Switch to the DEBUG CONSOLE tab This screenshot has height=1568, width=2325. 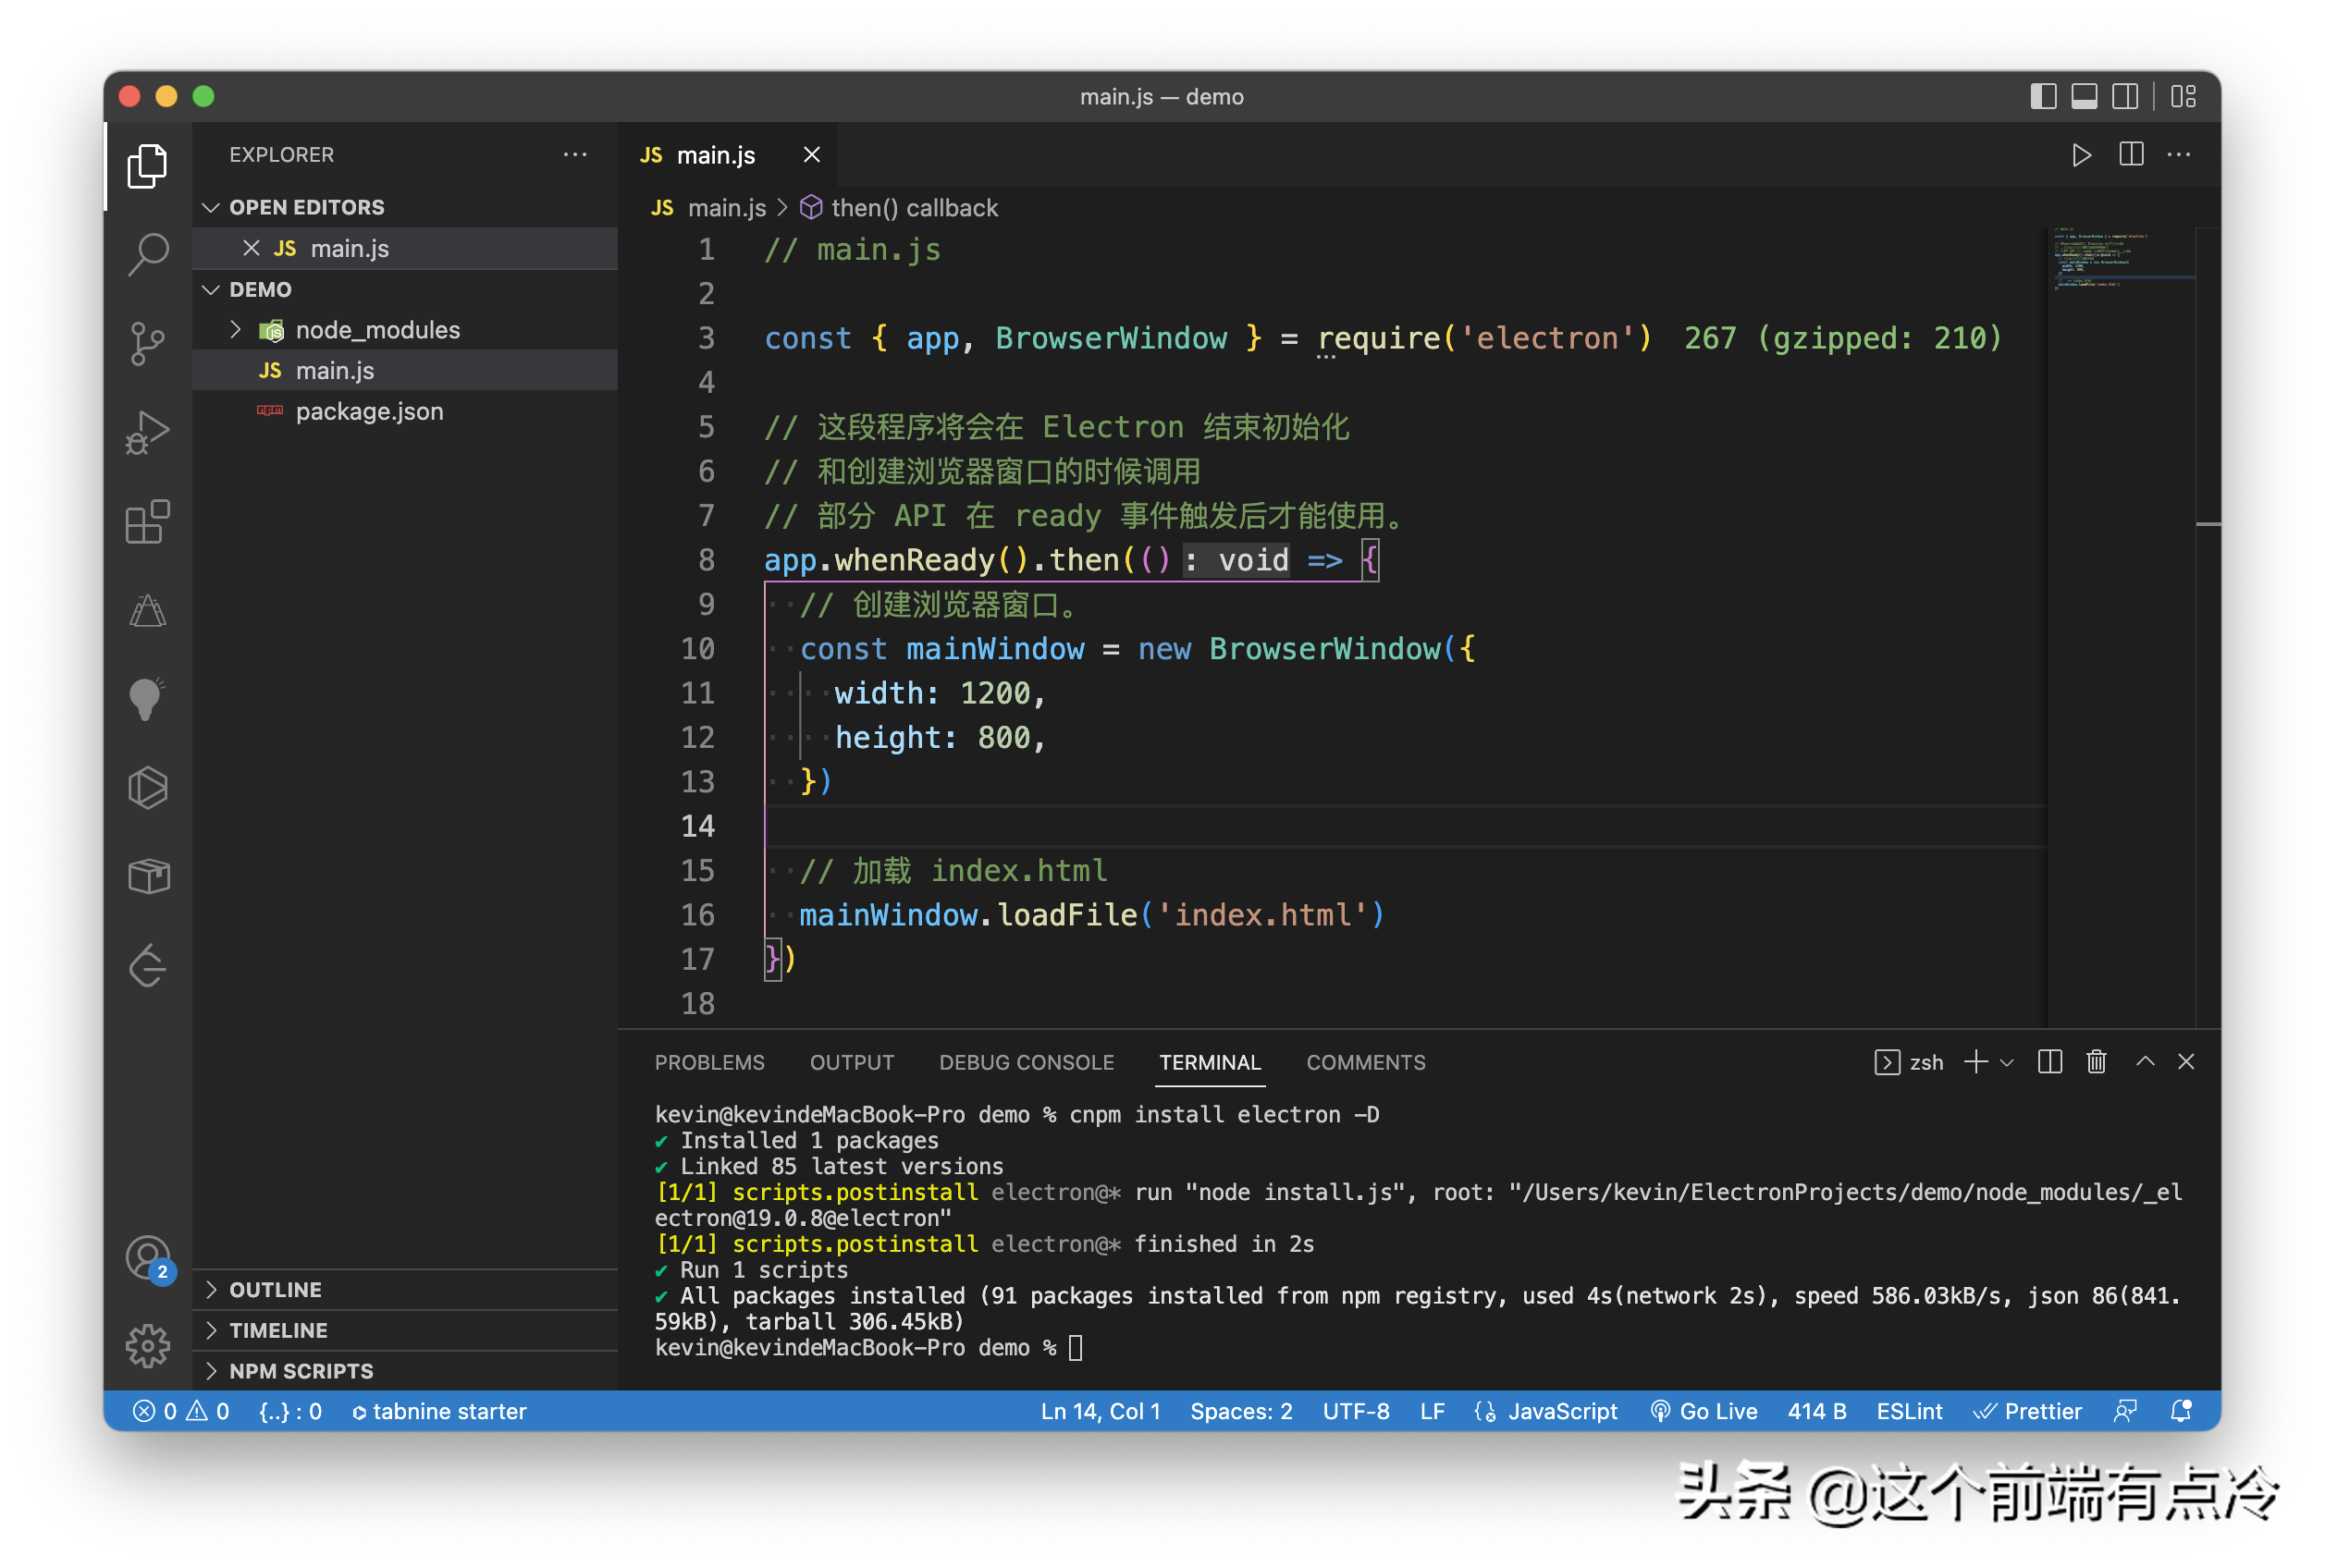tap(1026, 1062)
